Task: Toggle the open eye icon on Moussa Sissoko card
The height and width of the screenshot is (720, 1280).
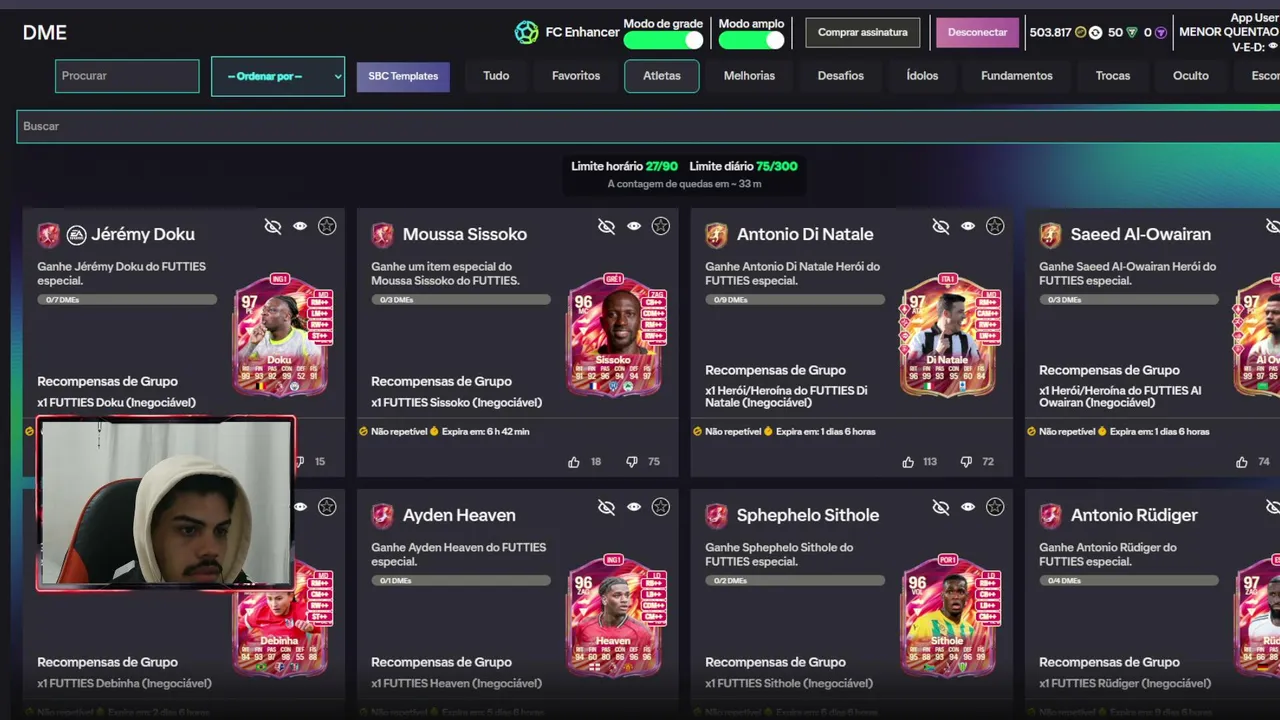Action: point(634,226)
